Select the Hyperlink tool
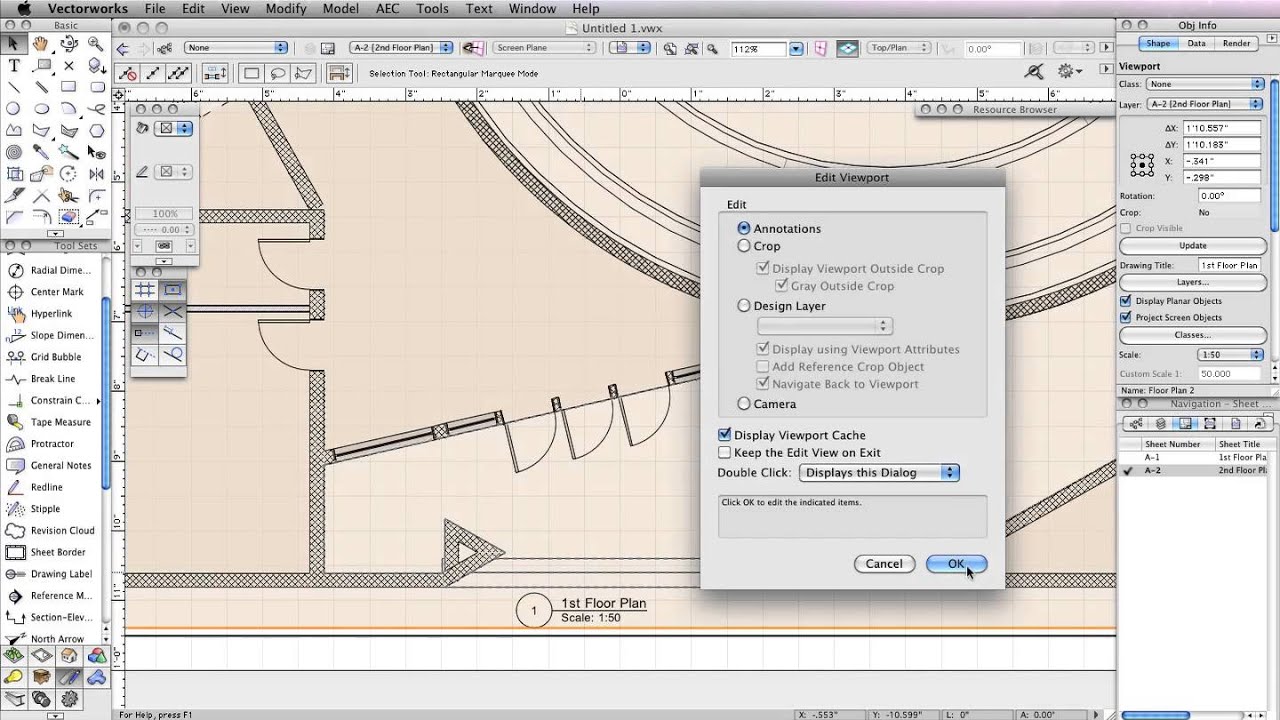 coord(50,313)
